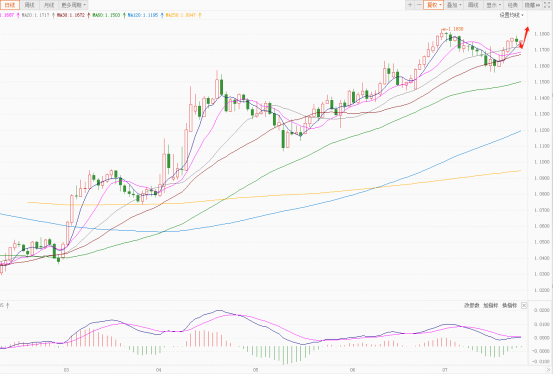Image resolution: width=554 pixels, height=374 pixels.
Task: Select the 经典 classic view button
Action: 512,5
